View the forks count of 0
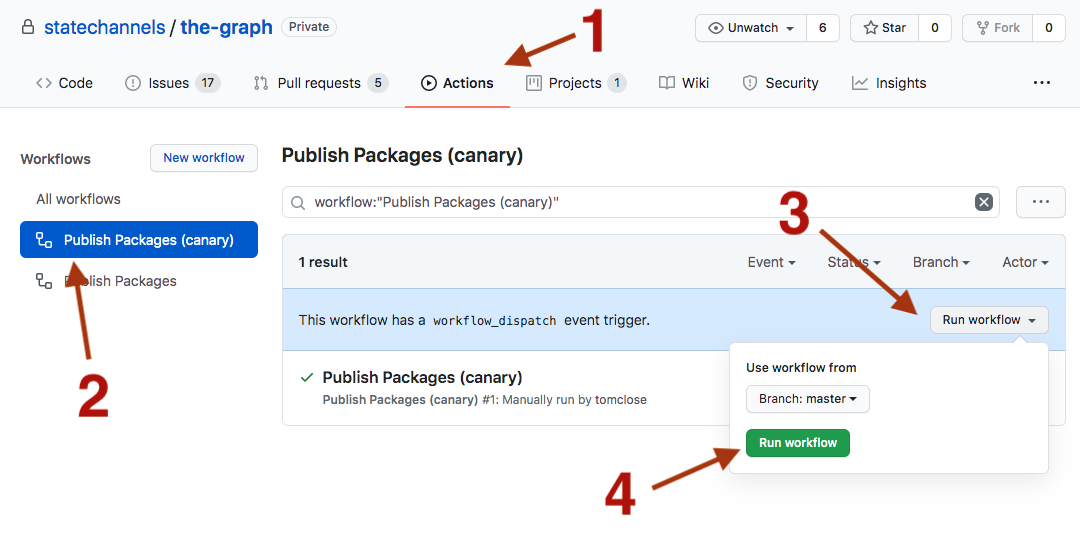The height and width of the screenshot is (547, 1080). pyautogui.click(x=1048, y=28)
